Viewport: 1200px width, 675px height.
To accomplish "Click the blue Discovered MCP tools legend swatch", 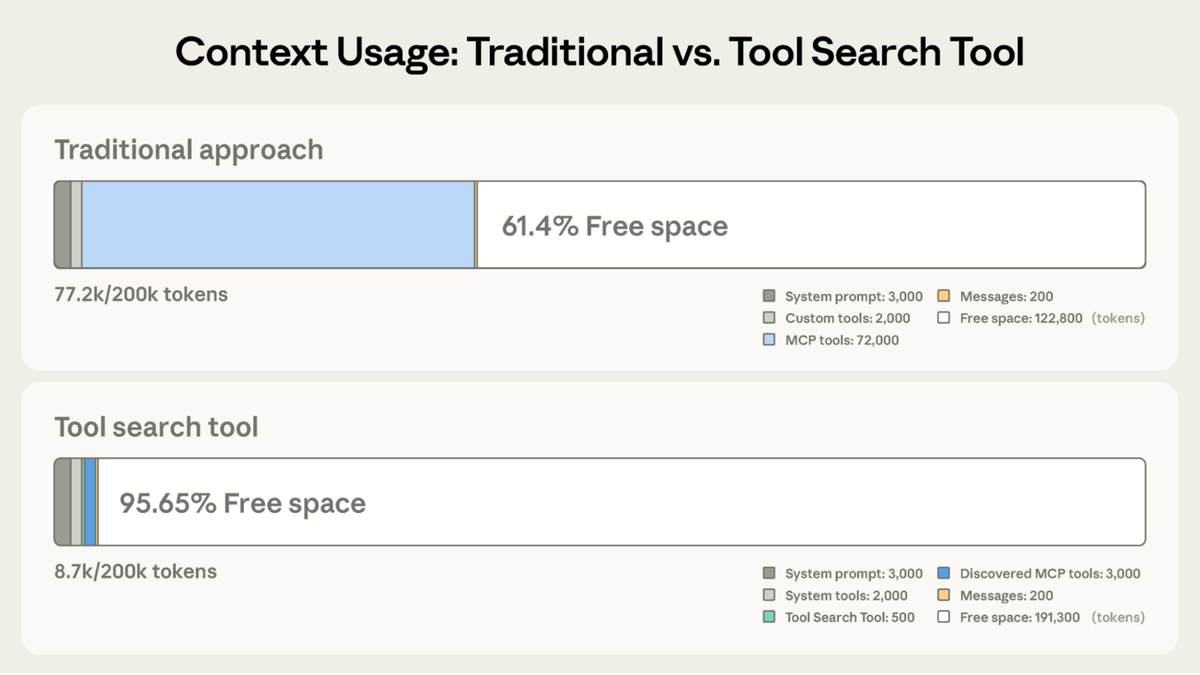I will (x=943, y=574).
